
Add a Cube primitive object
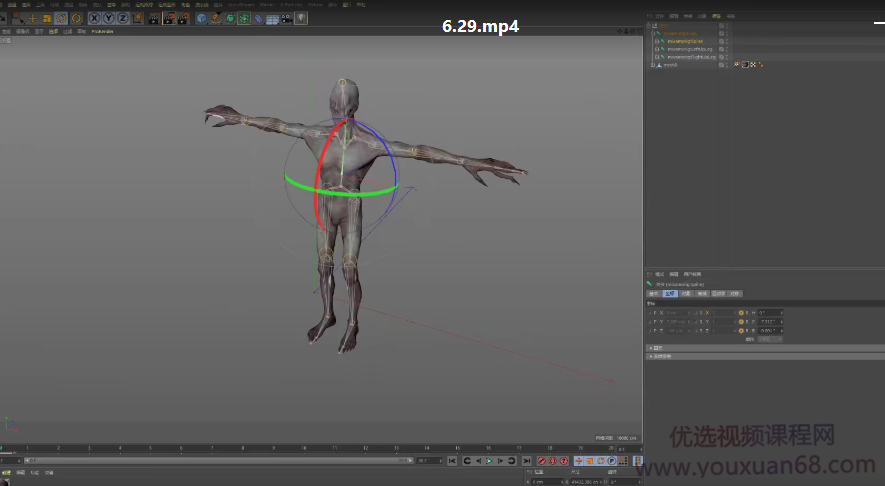(x=202, y=18)
